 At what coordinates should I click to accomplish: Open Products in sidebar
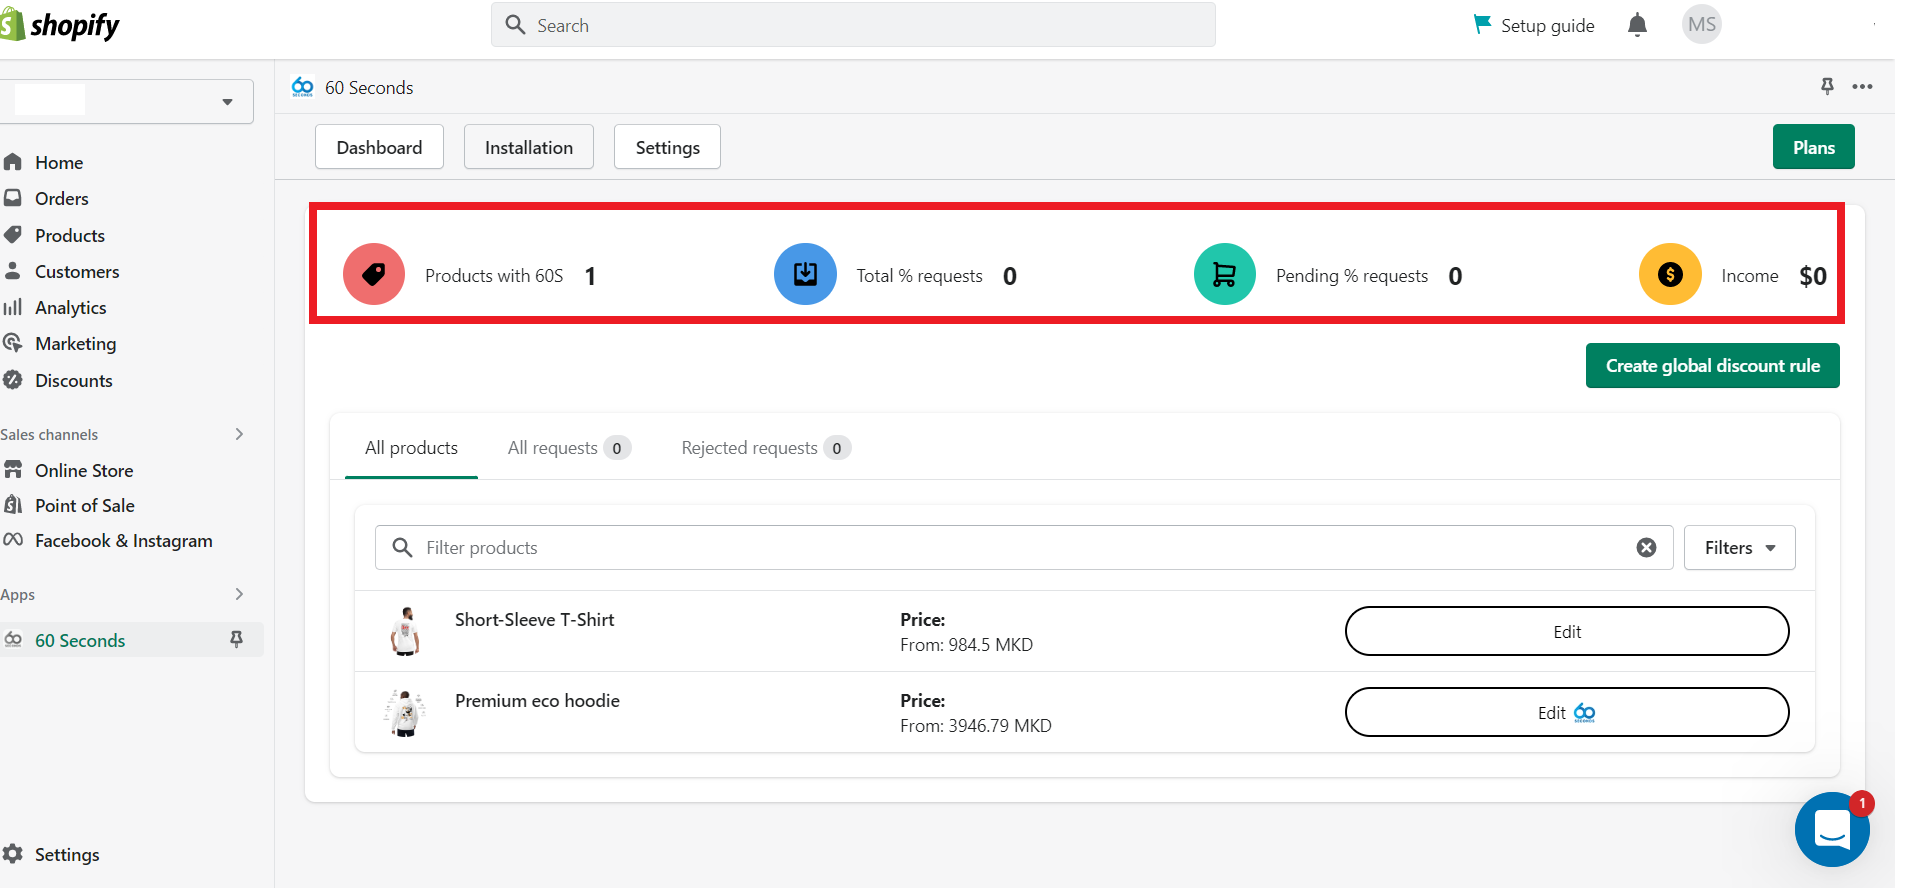click(70, 236)
